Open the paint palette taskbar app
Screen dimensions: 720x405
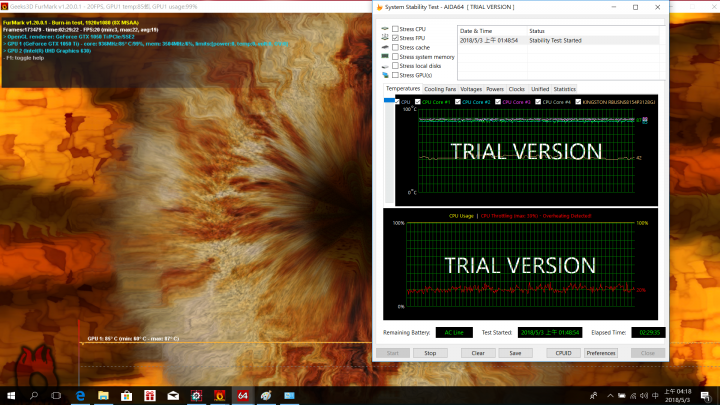266,395
